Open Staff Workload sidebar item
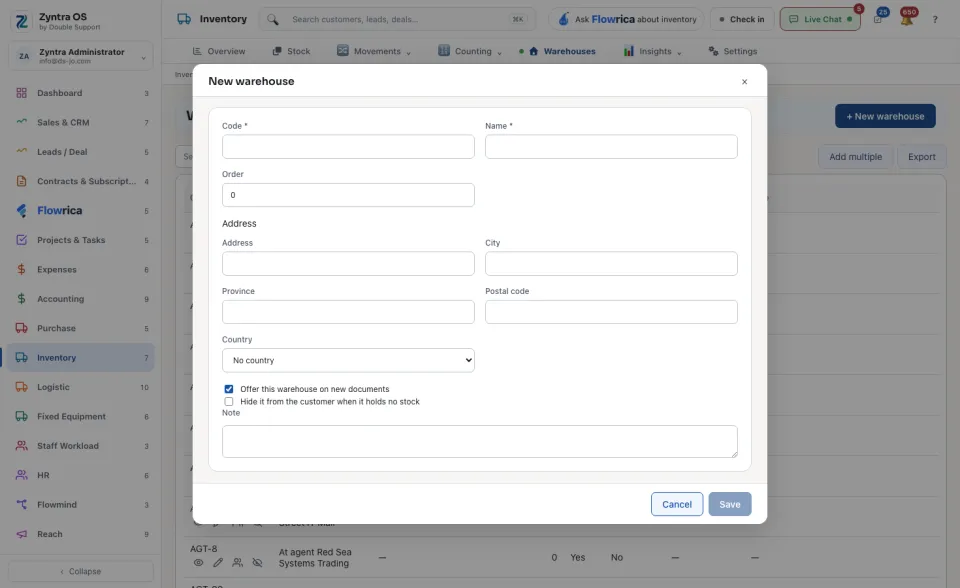960x588 pixels. point(81,446)
